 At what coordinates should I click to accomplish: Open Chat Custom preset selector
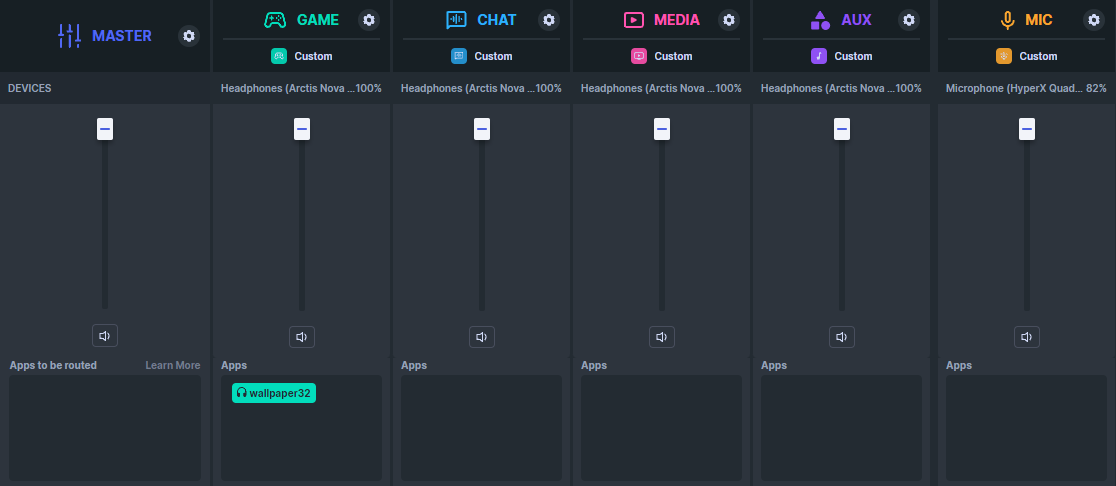[482, 56]
